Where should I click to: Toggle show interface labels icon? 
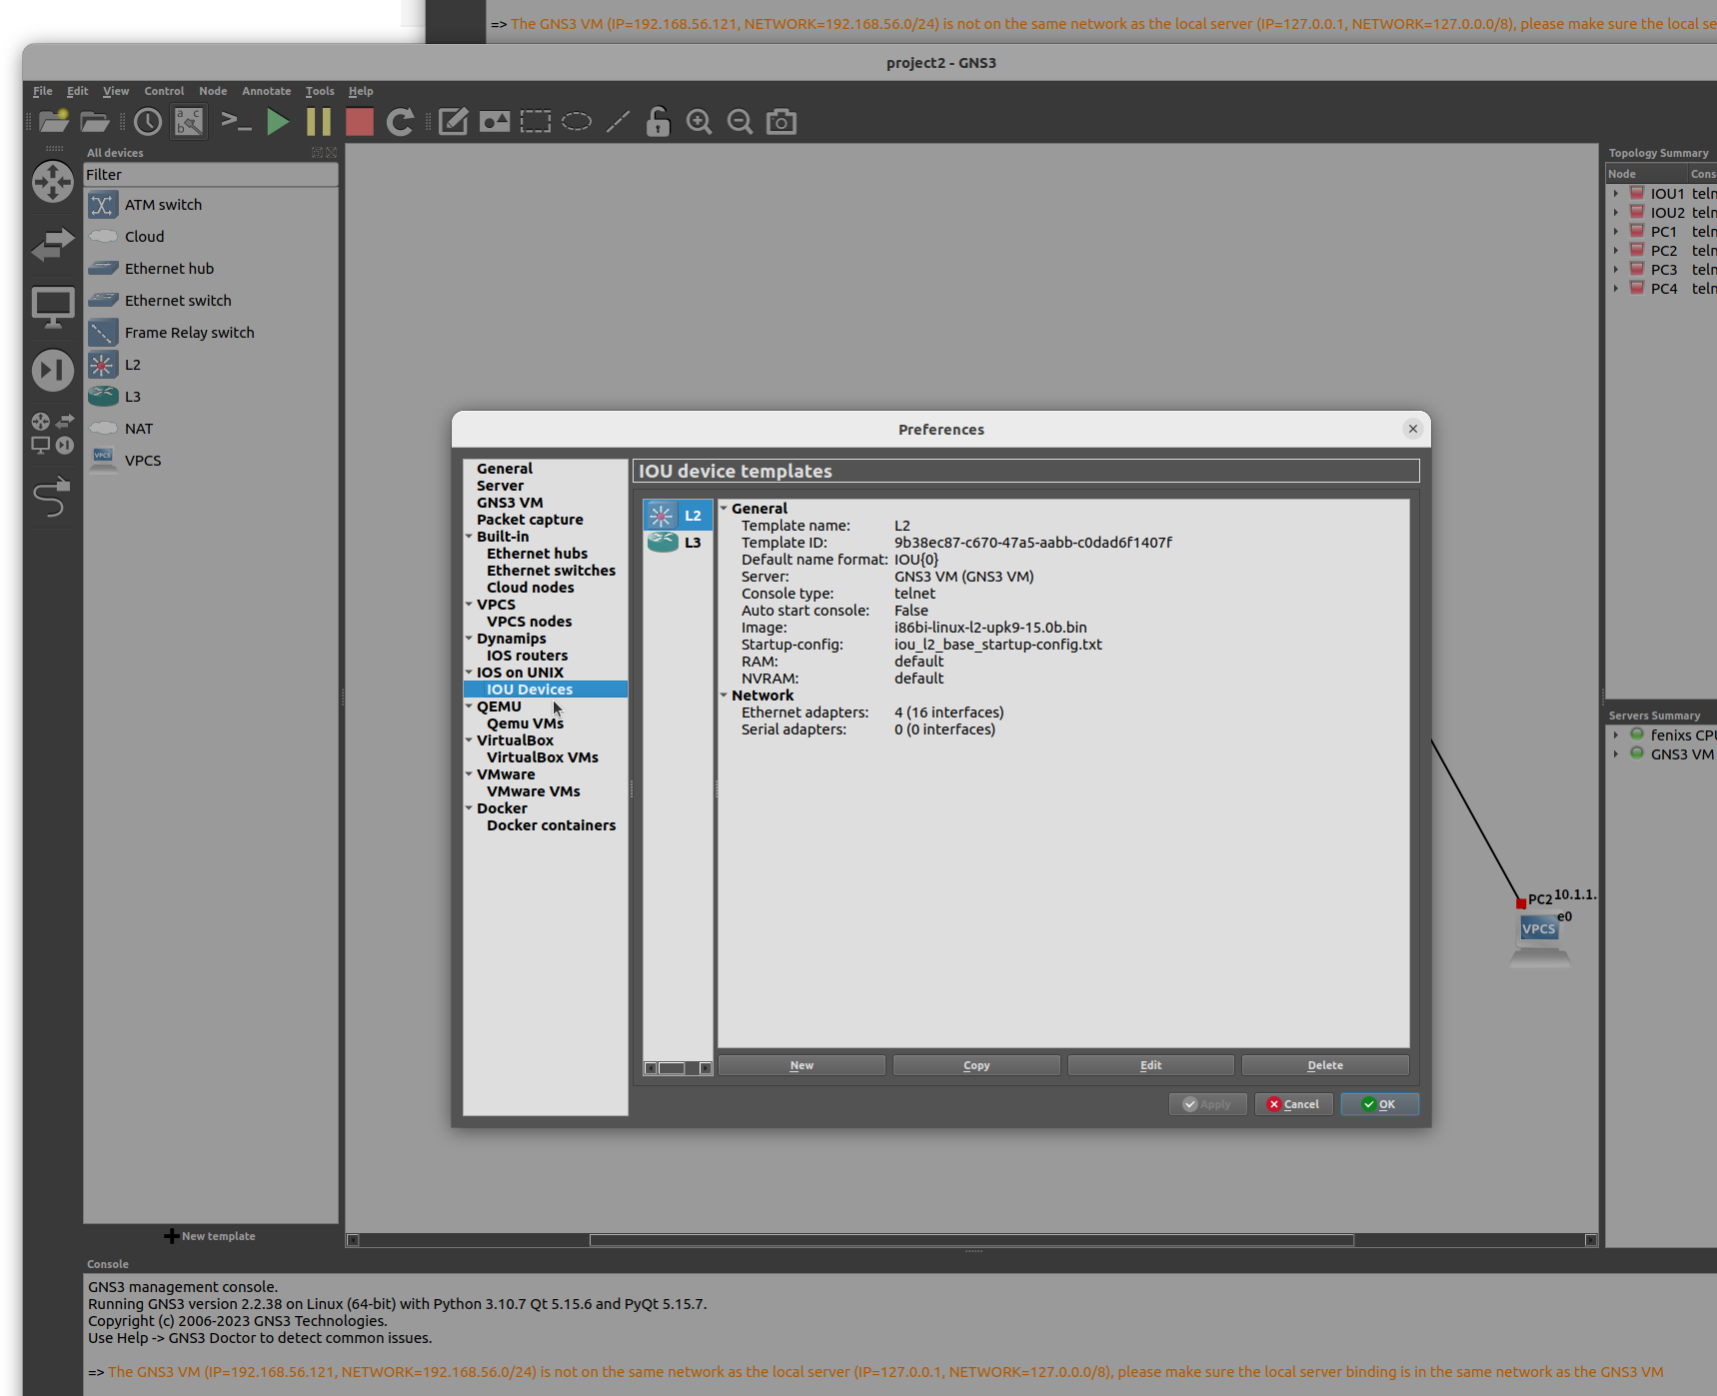(x=189, y=122)
